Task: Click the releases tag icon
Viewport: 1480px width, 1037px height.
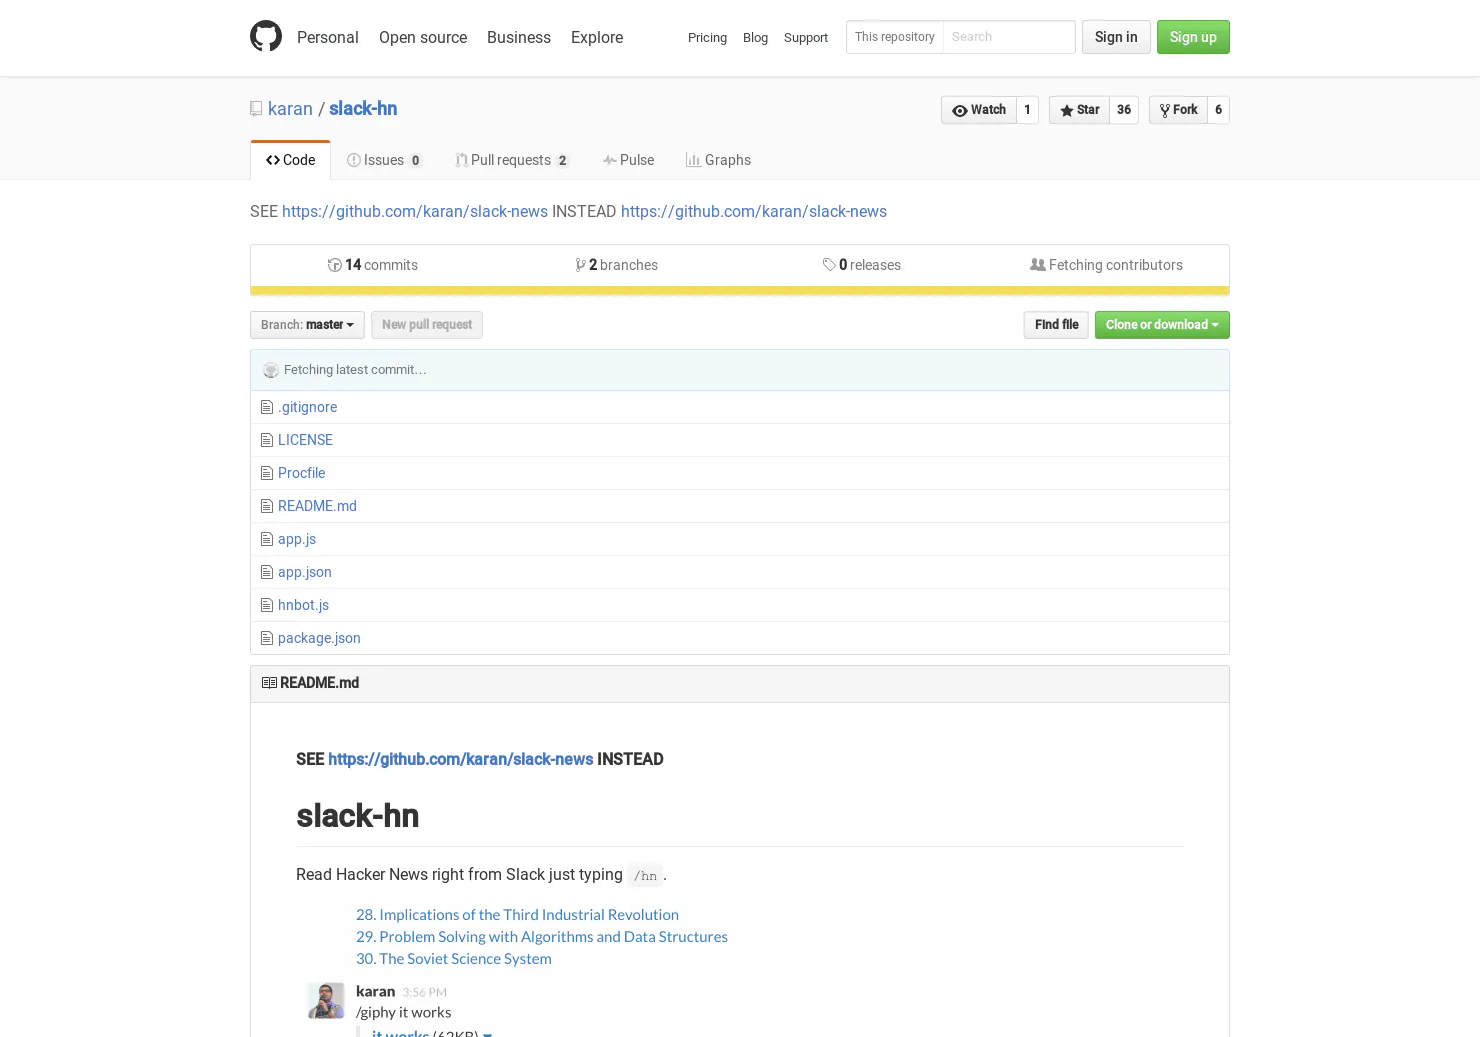Action: 829,265
